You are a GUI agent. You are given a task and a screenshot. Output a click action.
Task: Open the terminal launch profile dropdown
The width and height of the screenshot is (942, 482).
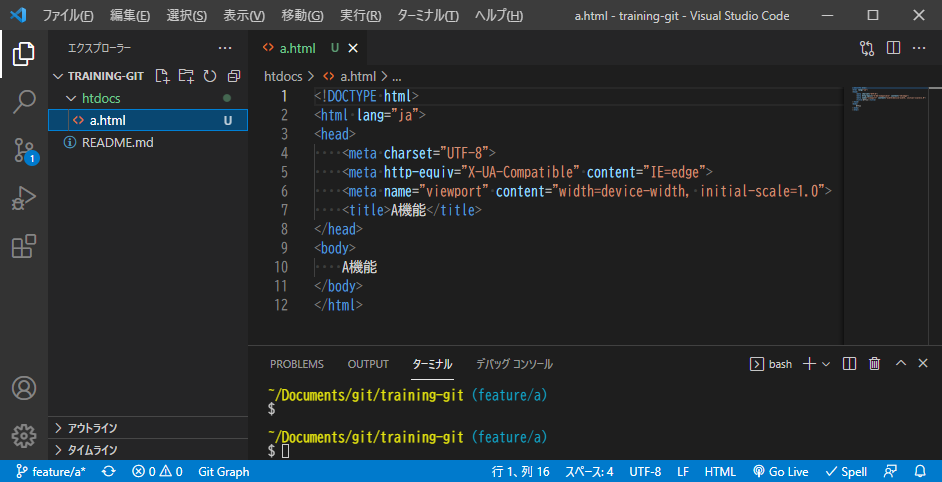coord(825,364)
